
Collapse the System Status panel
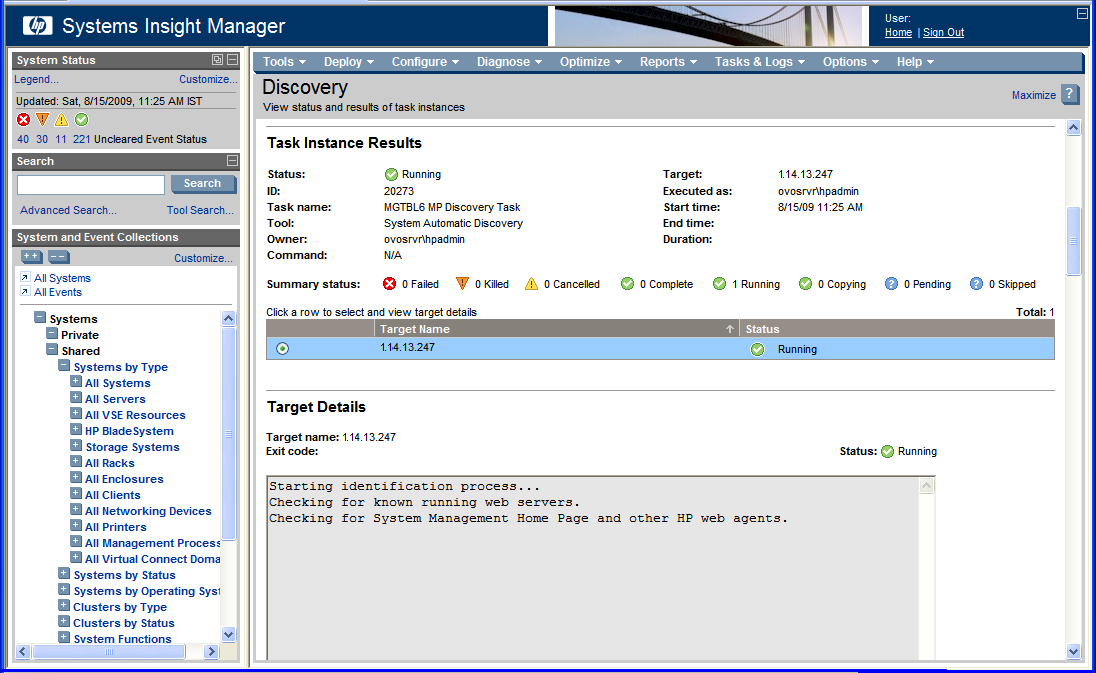pos(232,60)
